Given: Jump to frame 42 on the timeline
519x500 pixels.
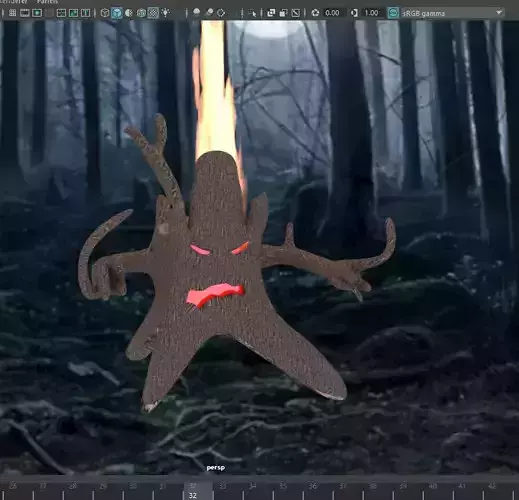Looking at the screenshot, I should (492, 486).
